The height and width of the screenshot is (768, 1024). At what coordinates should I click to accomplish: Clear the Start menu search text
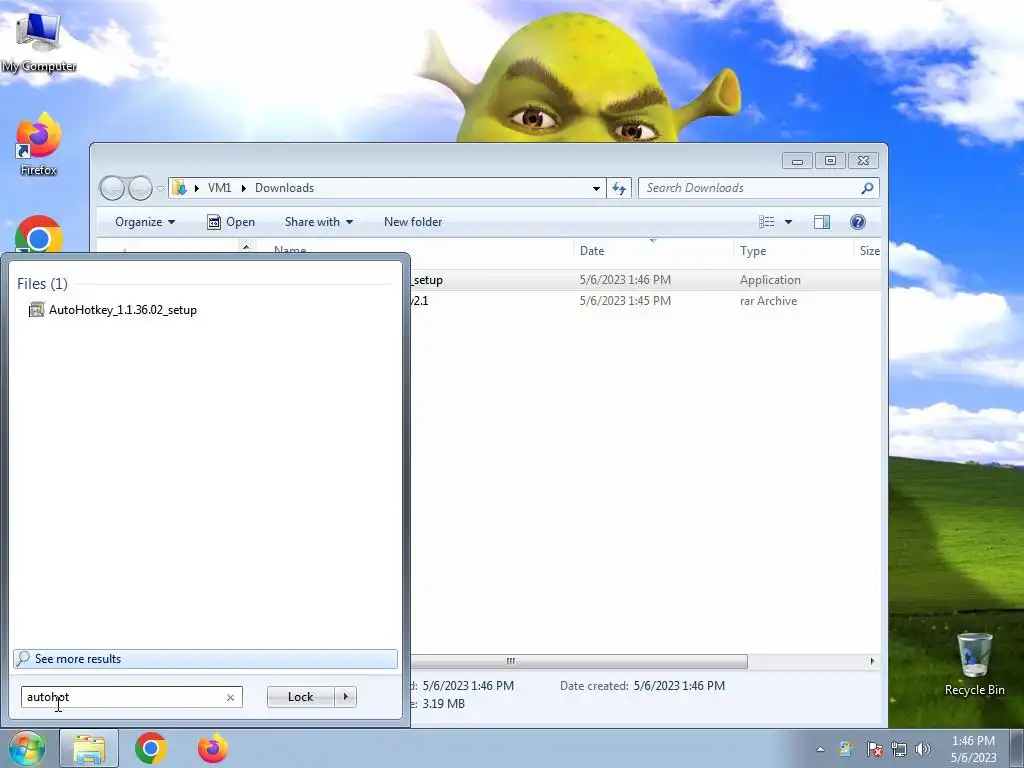click(230, 697)
